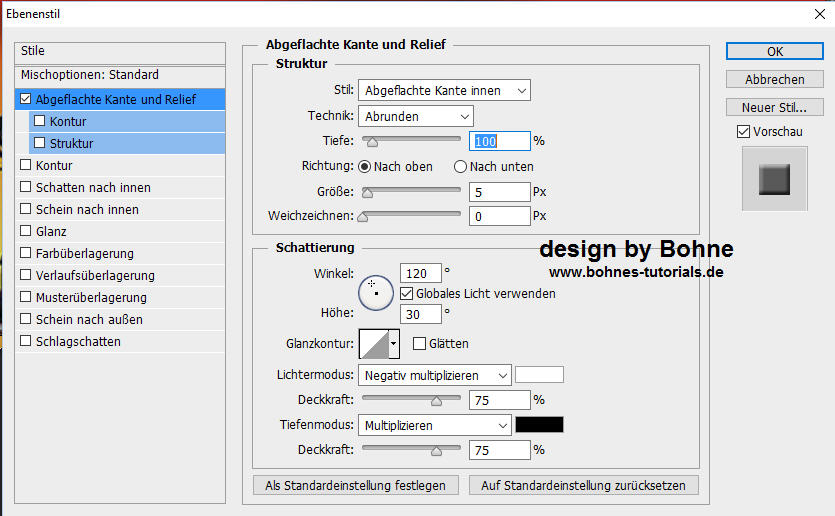Click the black Tiefenmodus color swatch
Viewport: 835px width, 516px height.
point(539,425)
